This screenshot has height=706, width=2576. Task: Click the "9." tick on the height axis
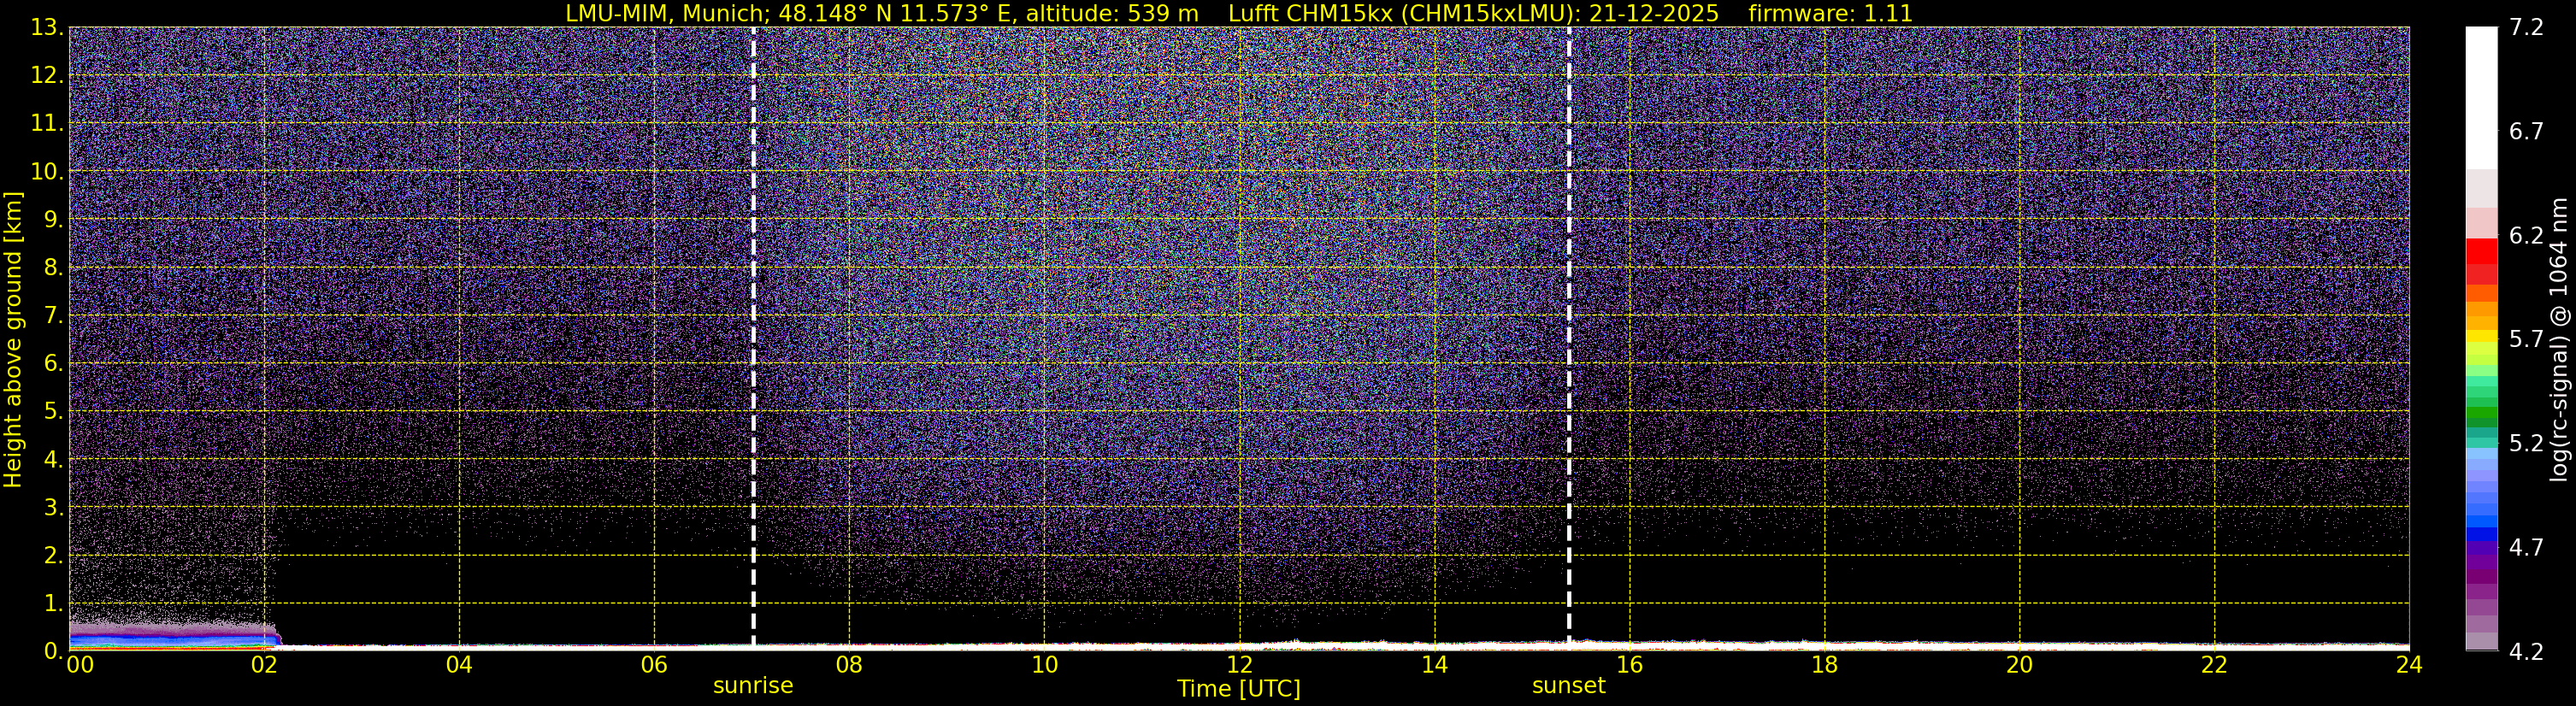point(53,220)
